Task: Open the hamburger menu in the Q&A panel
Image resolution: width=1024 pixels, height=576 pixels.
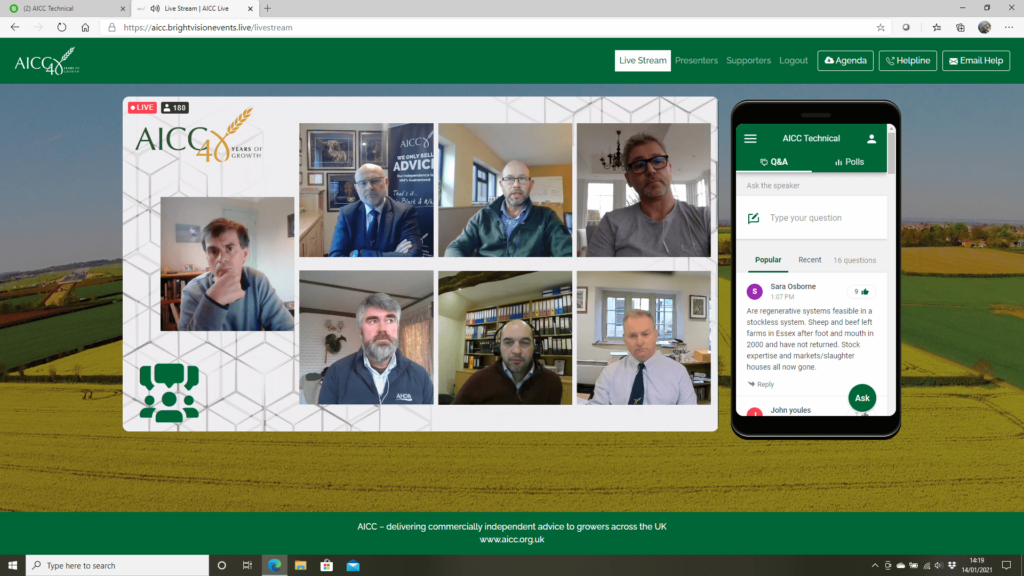Action: point(750,138)
